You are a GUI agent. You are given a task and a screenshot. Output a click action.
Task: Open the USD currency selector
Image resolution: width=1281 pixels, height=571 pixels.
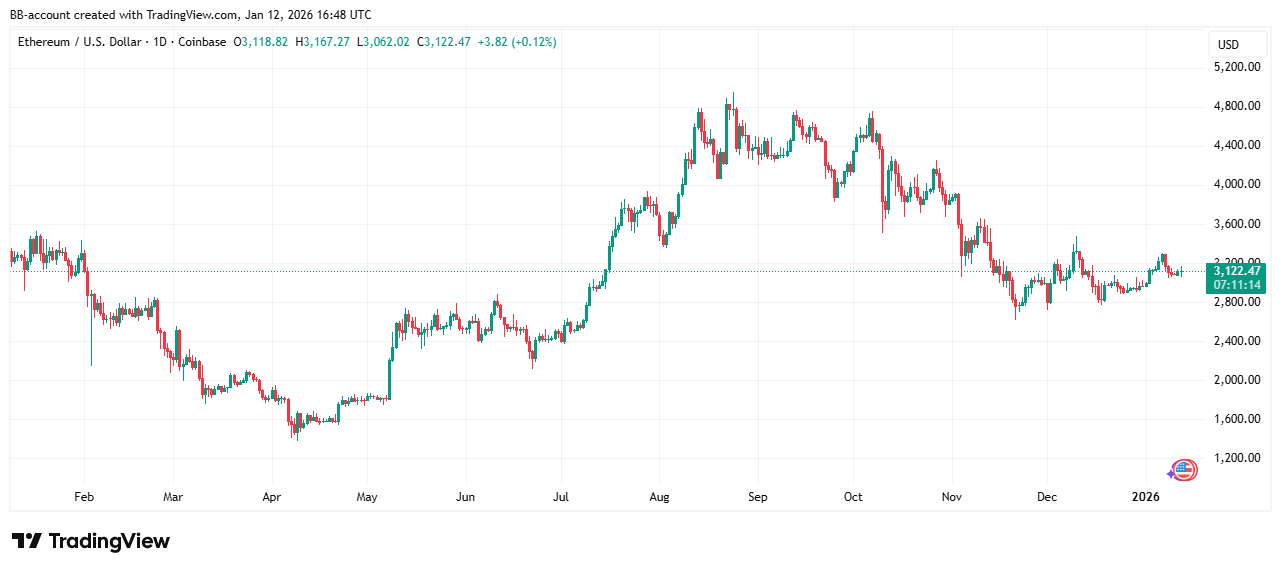click(1227, 44)
